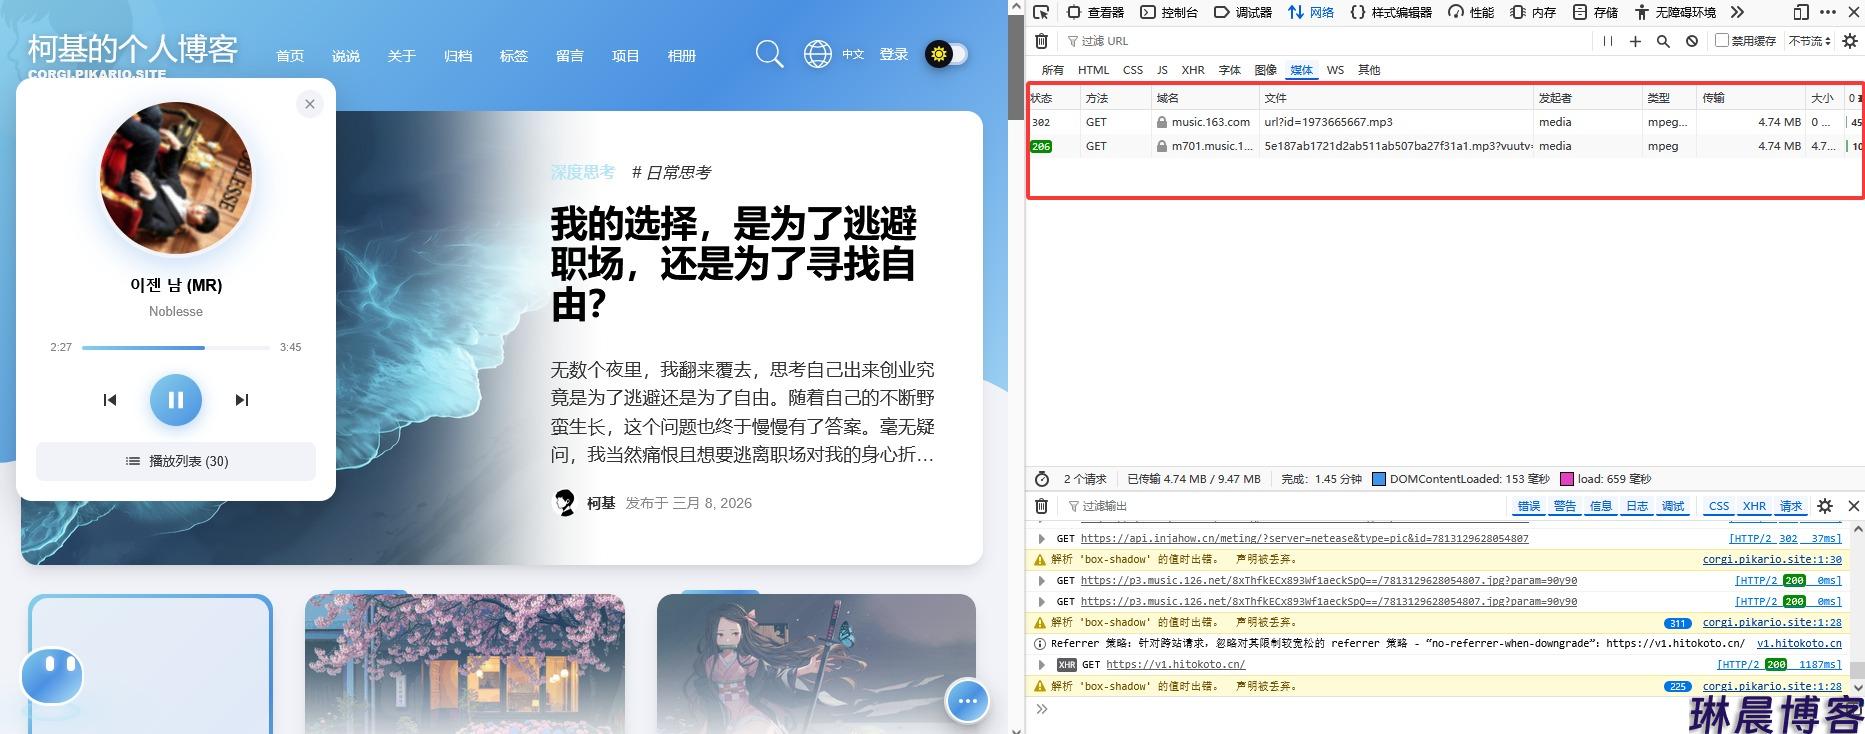The image size is (1865, 734).
Task: Activate the element picker in devtools
Action: pos(1041,12)
